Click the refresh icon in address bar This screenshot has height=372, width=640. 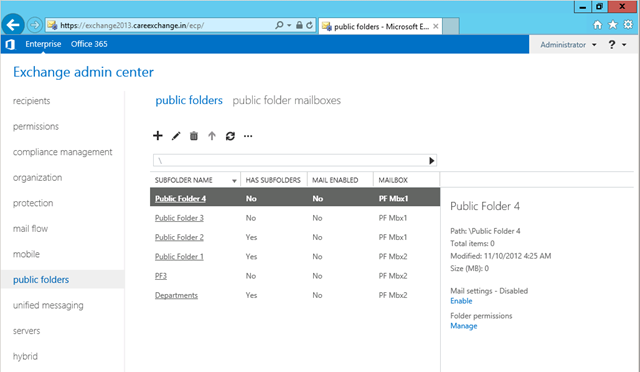pos(310,25)
